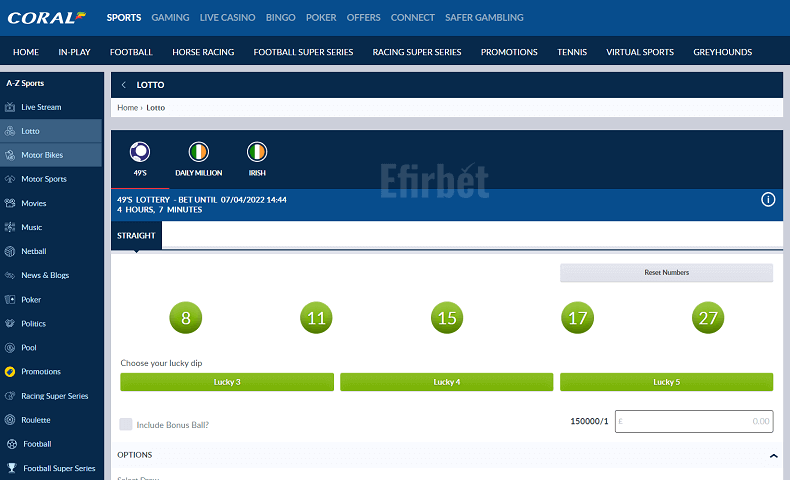Open Football Super Series in navigation bar
The width and height of the screenshot is (790, 480).
click(x=303, y=52)
